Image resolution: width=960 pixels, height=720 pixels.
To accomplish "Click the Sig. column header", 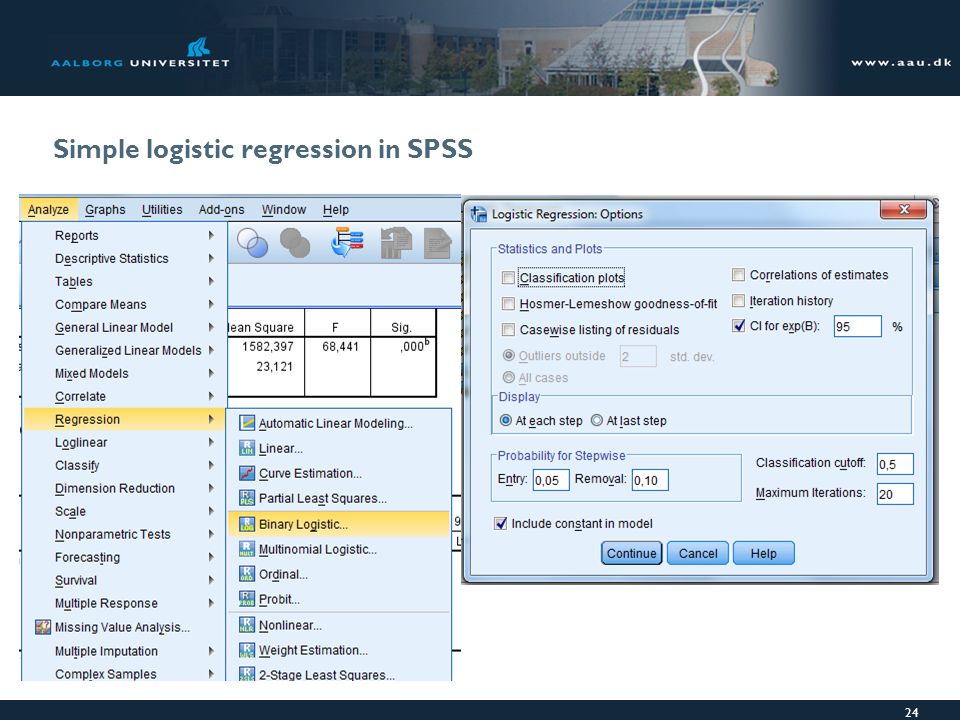I will coord(403,327).
